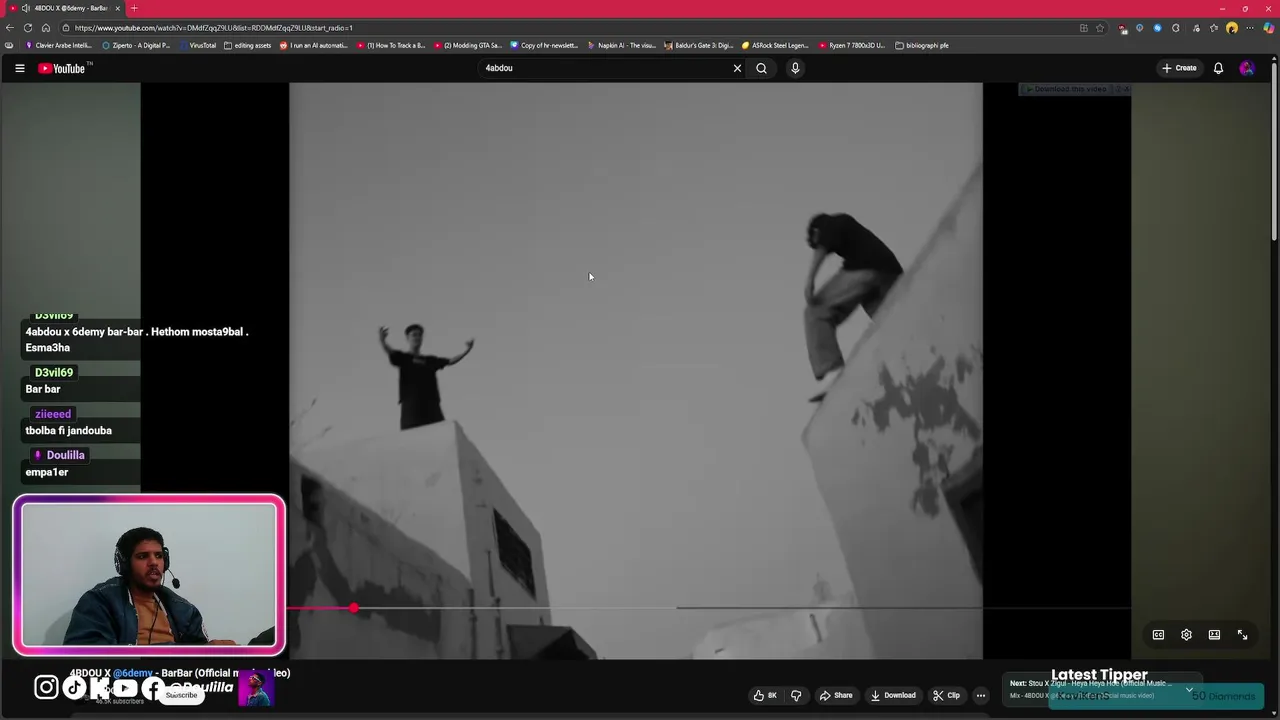The image size is (1280, 720).
Task: Switch the player to default view mode
Action: [x=1214, y=635]
